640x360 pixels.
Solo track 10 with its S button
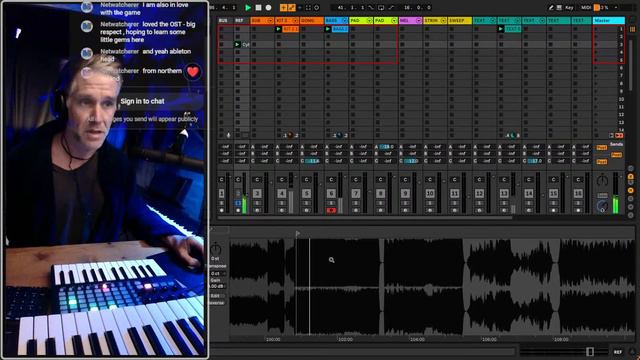tap(430, 203)
